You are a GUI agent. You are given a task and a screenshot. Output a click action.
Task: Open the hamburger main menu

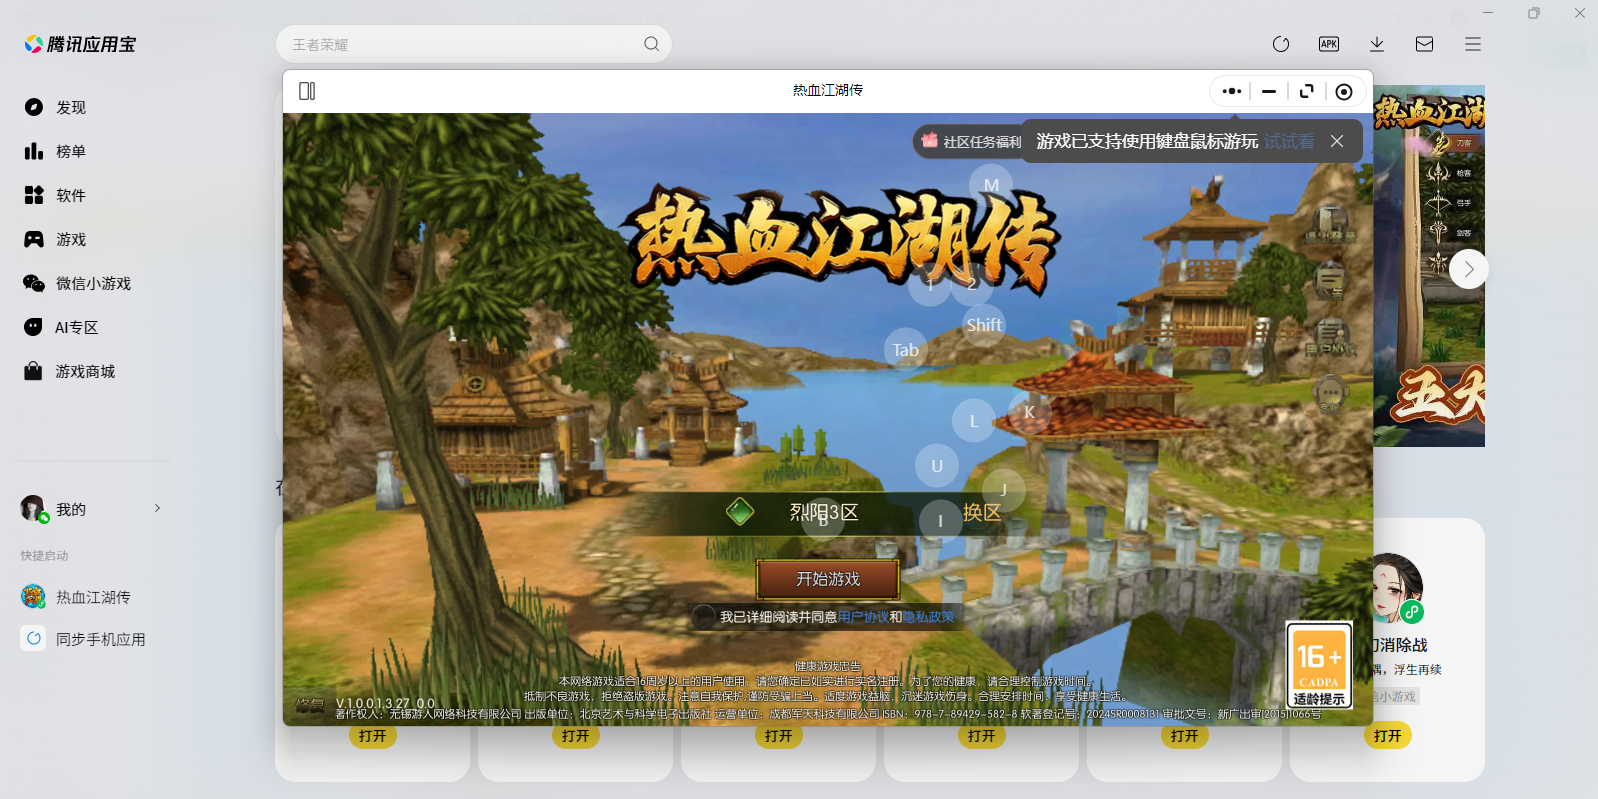tap(1473, 44)
